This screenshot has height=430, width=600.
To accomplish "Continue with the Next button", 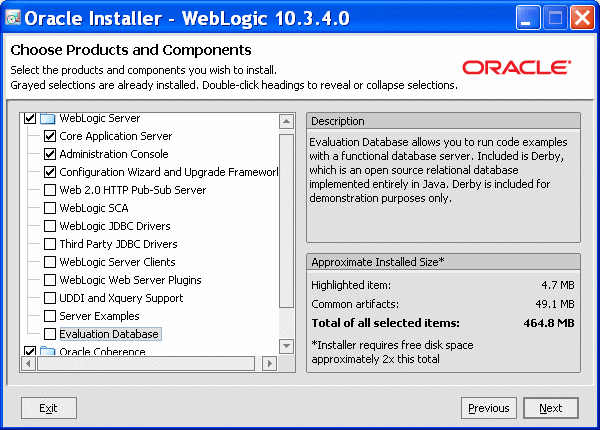I will coord(551,408).
